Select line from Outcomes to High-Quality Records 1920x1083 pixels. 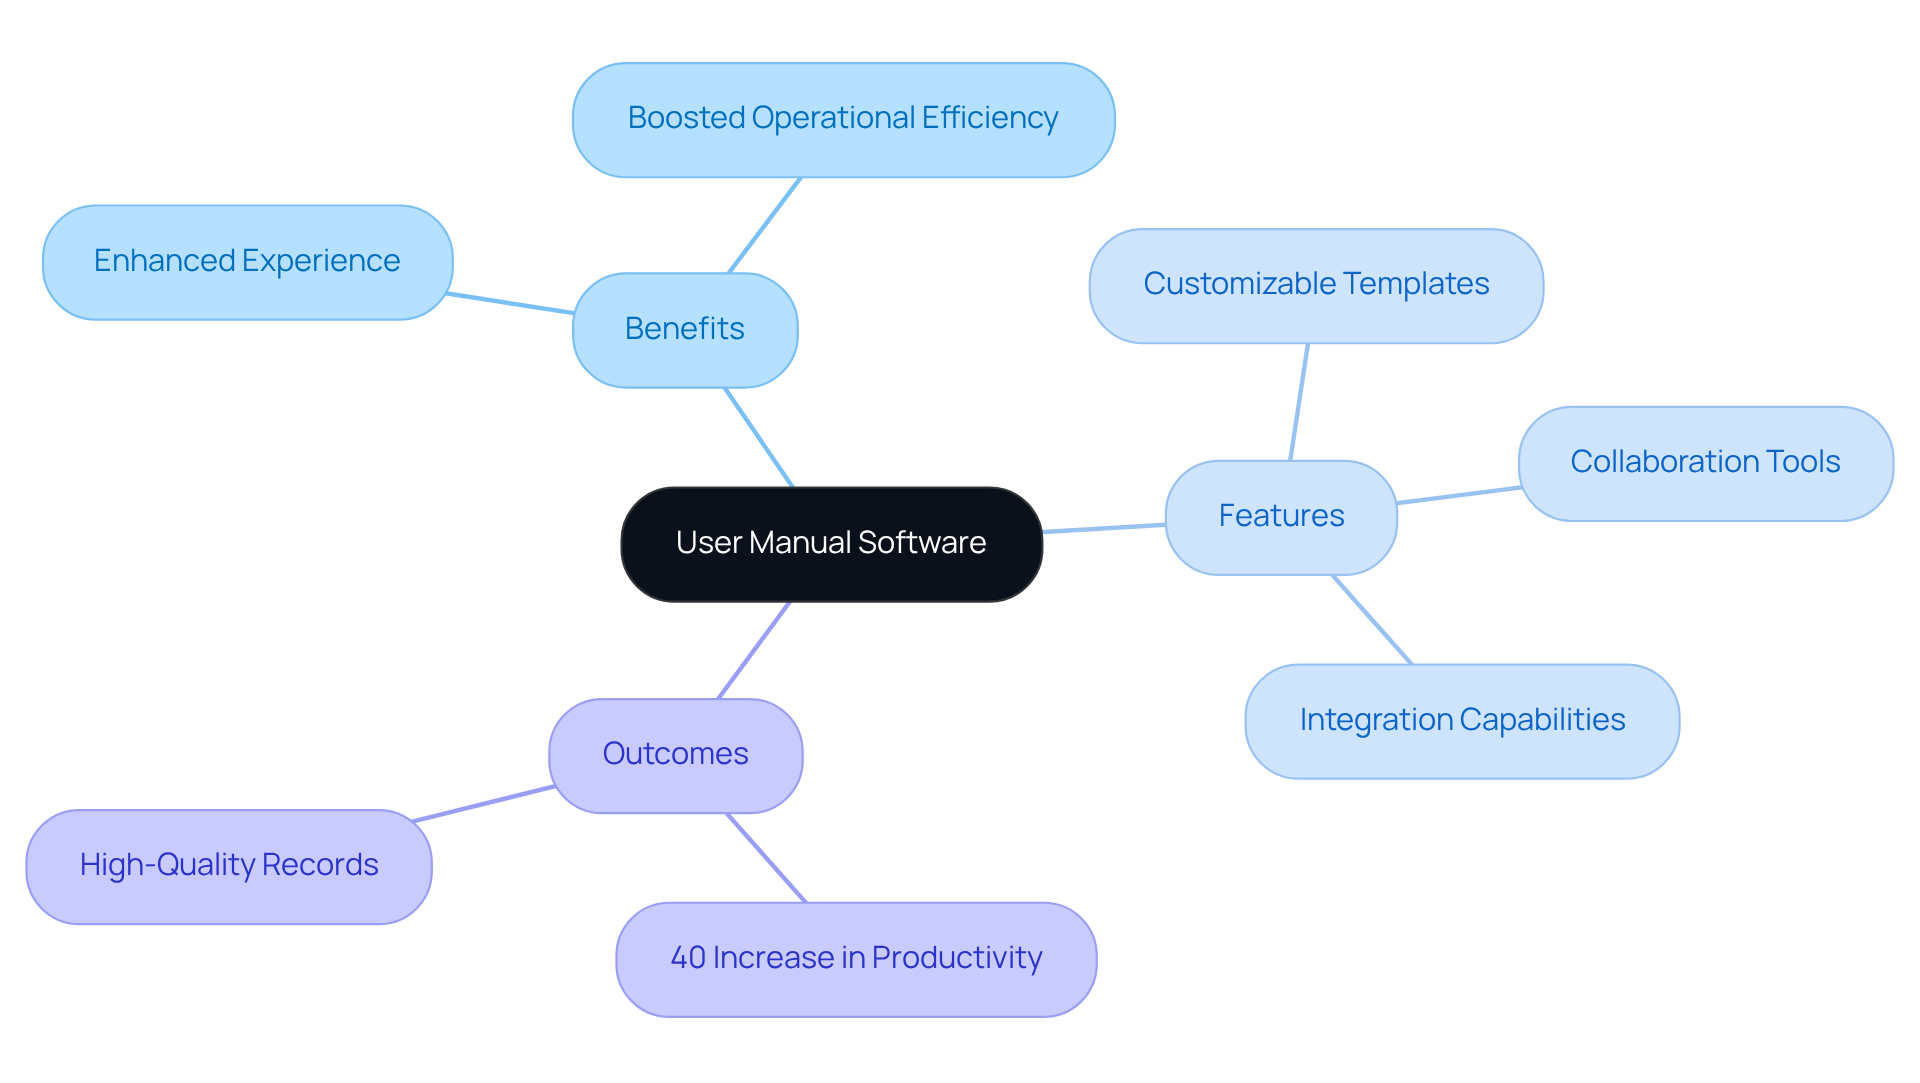click(484, 804)
